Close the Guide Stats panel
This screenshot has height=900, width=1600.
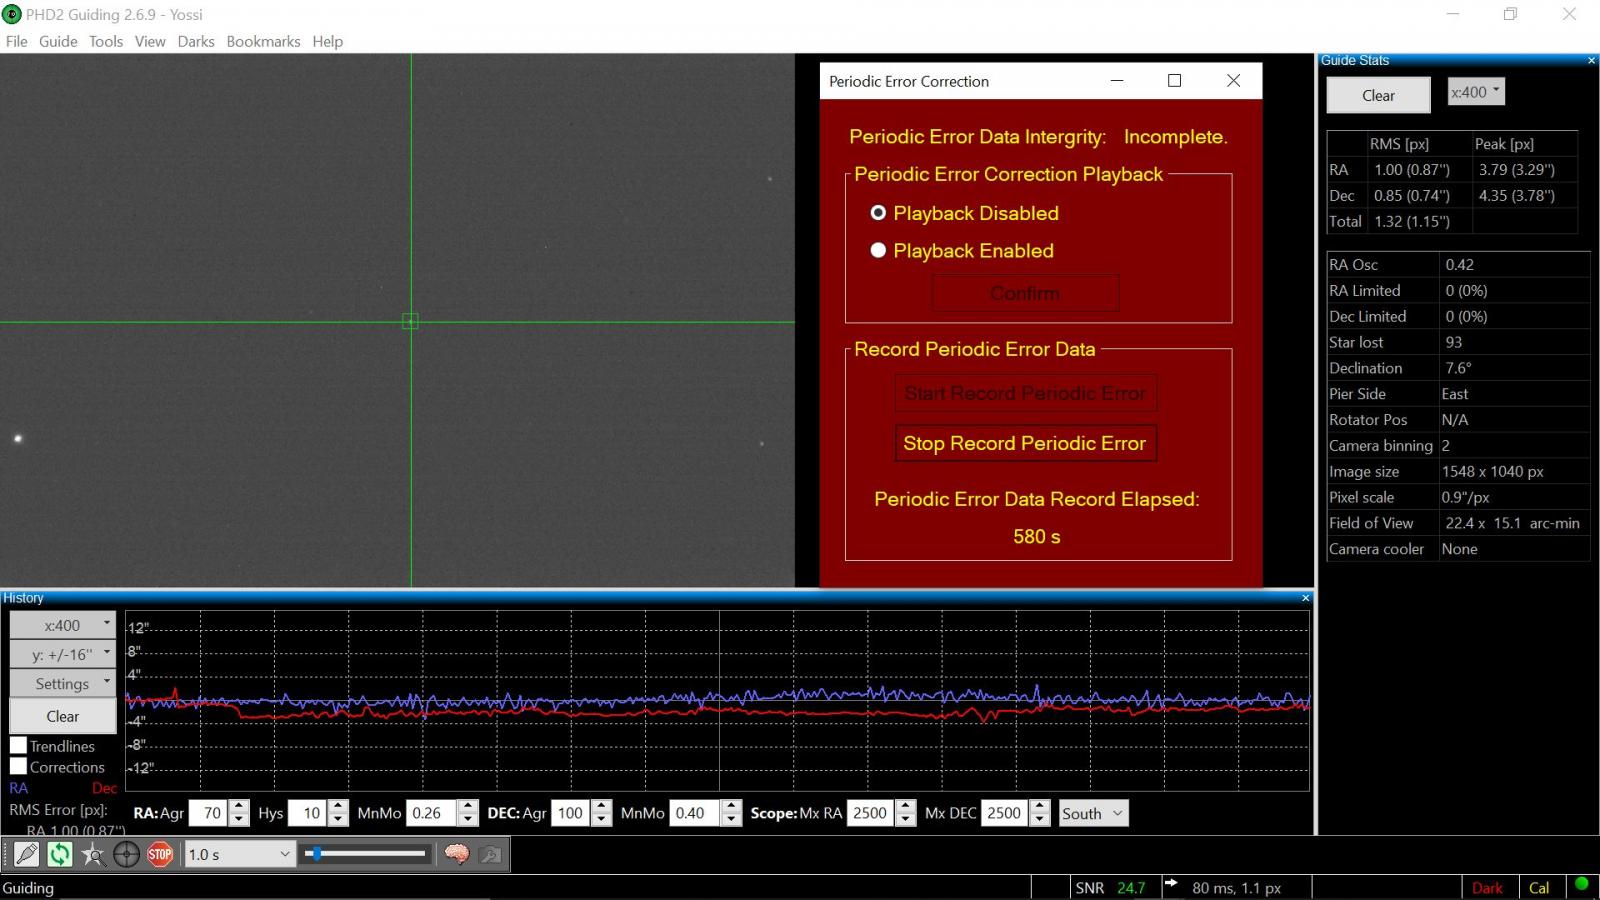[1592, 61]
